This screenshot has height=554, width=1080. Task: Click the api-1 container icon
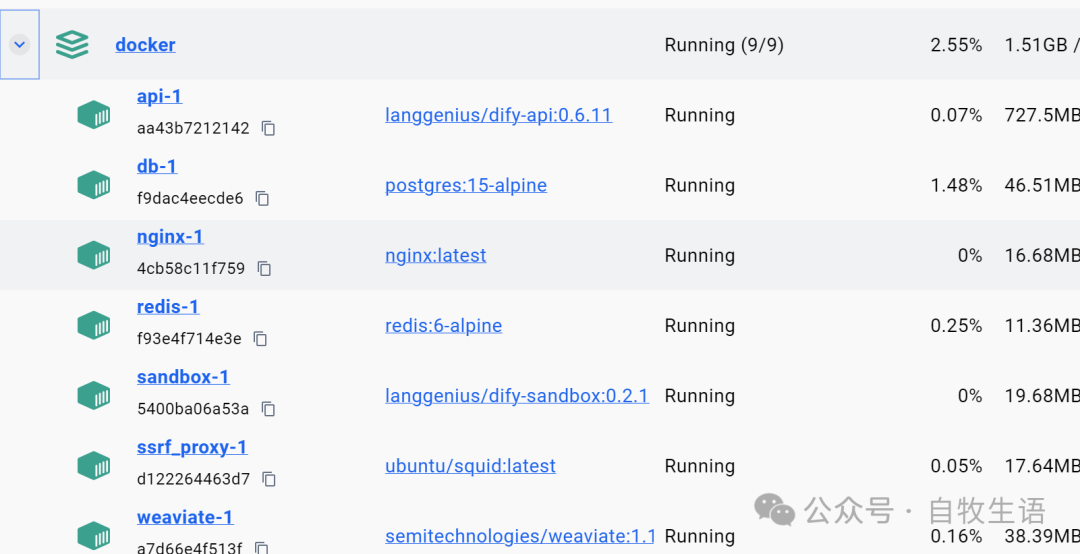point(94,114)
